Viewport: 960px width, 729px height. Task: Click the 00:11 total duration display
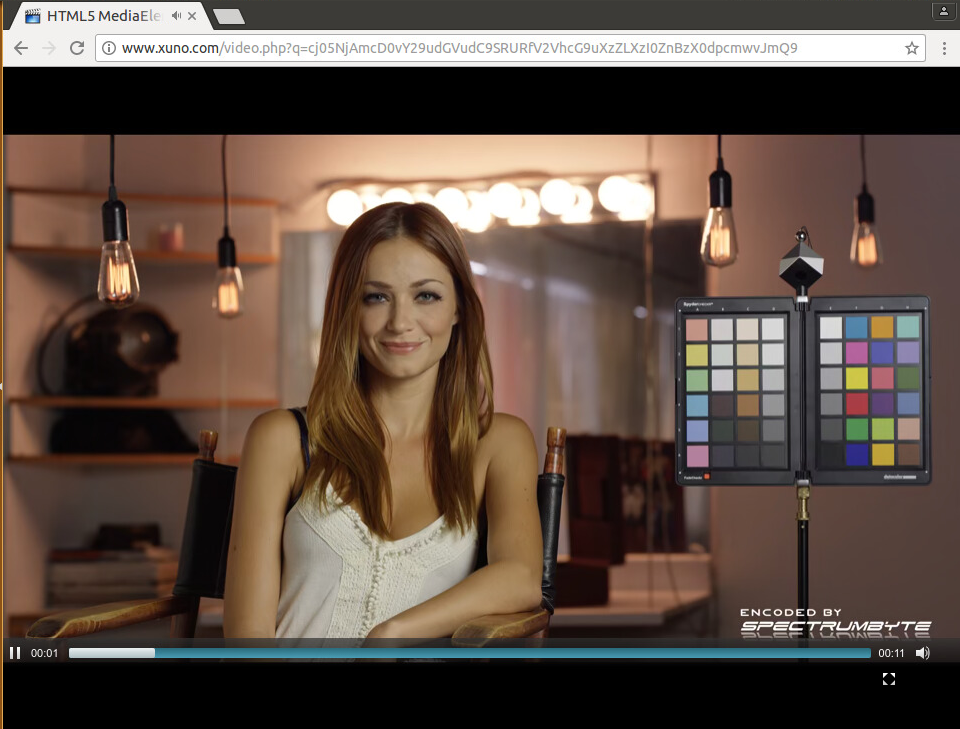[891, 653]
